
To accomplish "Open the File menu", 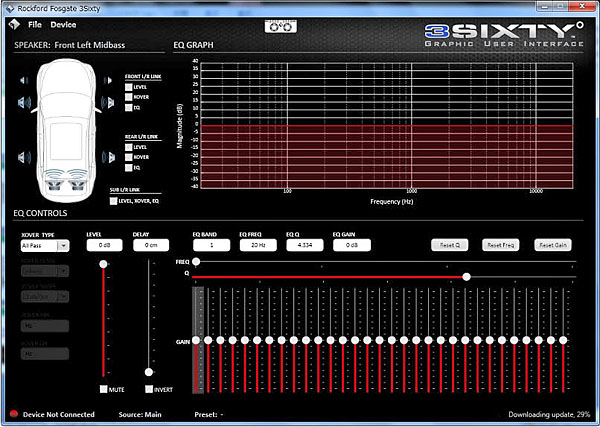I will (35, 25).
